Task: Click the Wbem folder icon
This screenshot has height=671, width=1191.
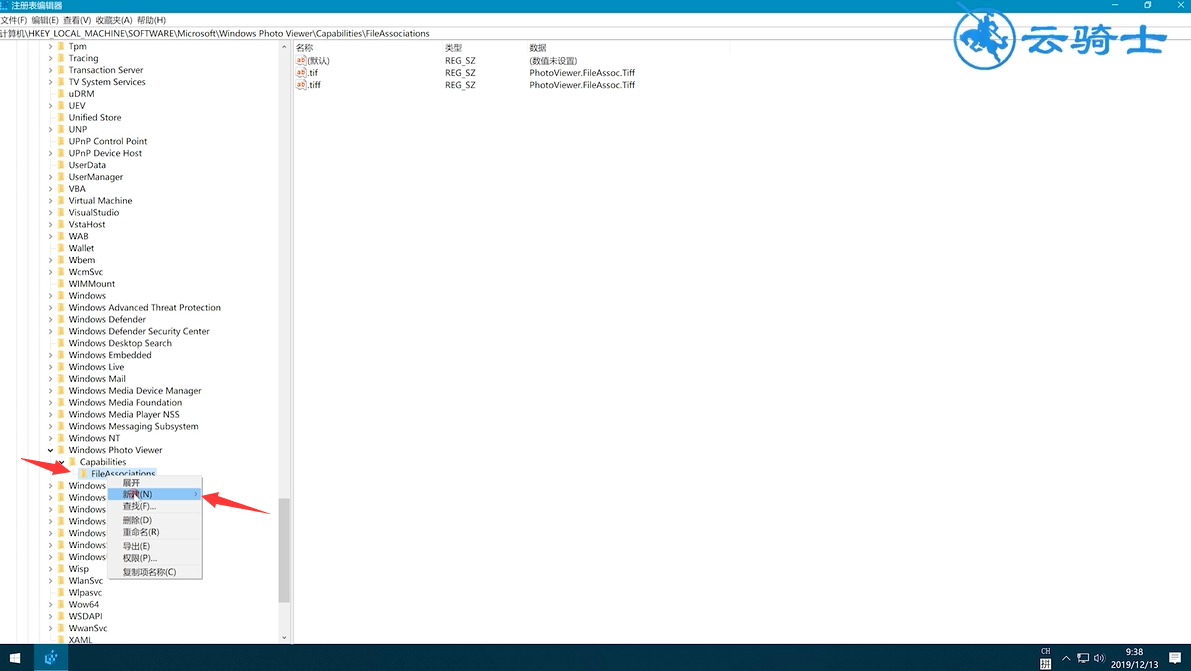Action: point(62,260)
